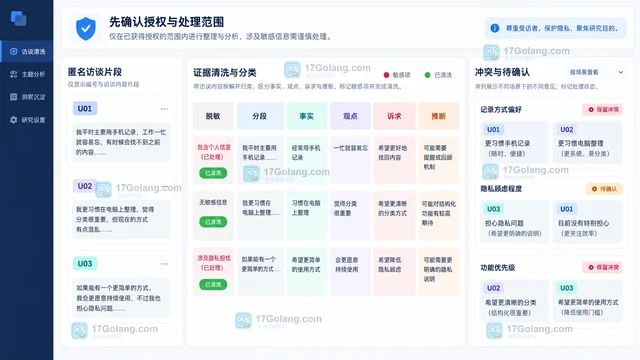Viewport: 640px width, 360px height.
Task: Click 已清洗 button in 无敏感信息 row
Action: (x=213, y=222)
